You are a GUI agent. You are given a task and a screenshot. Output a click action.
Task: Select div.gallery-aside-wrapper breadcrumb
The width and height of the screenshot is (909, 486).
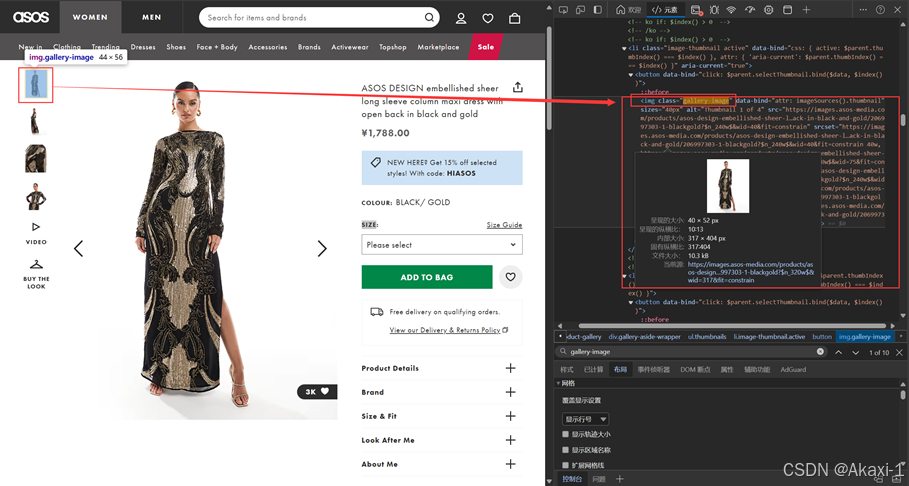(x=645, y=336)
